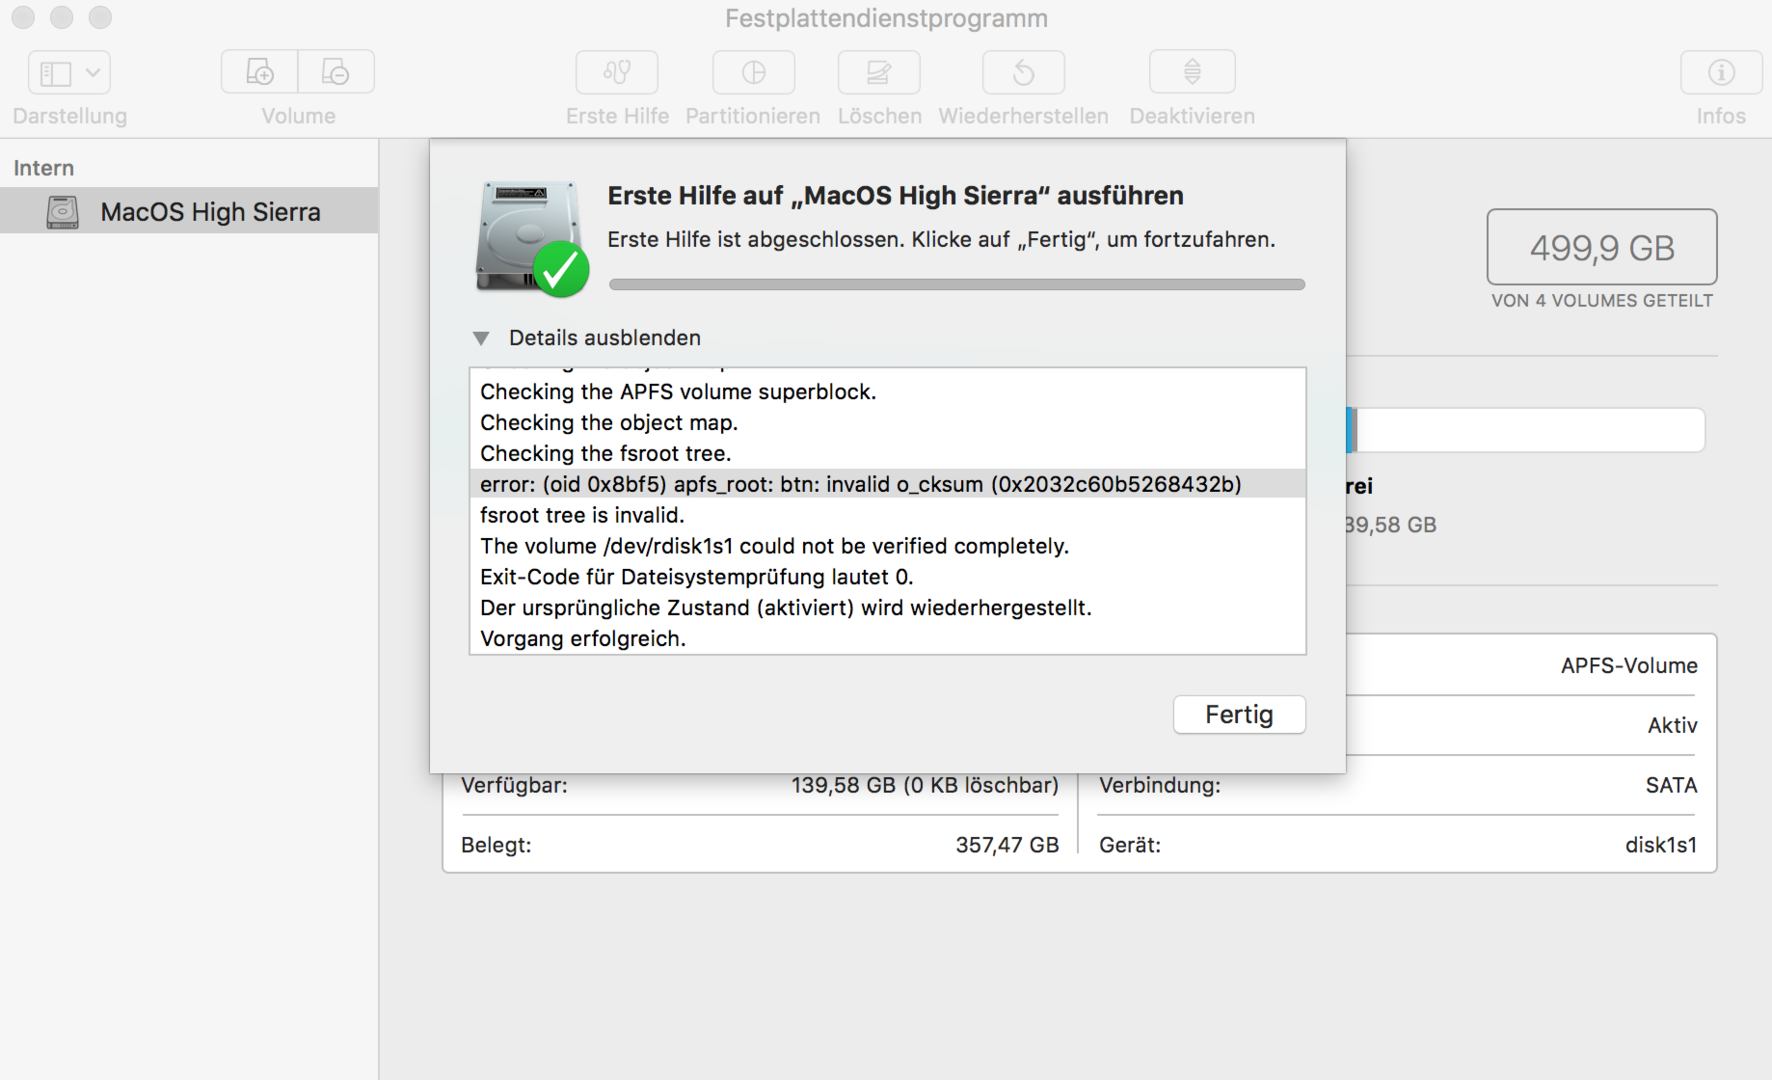Image resolution: width=1772 pixels, height=1080 pixels.
Task: Click the Aktiv status value
Action: [1672, 726]
